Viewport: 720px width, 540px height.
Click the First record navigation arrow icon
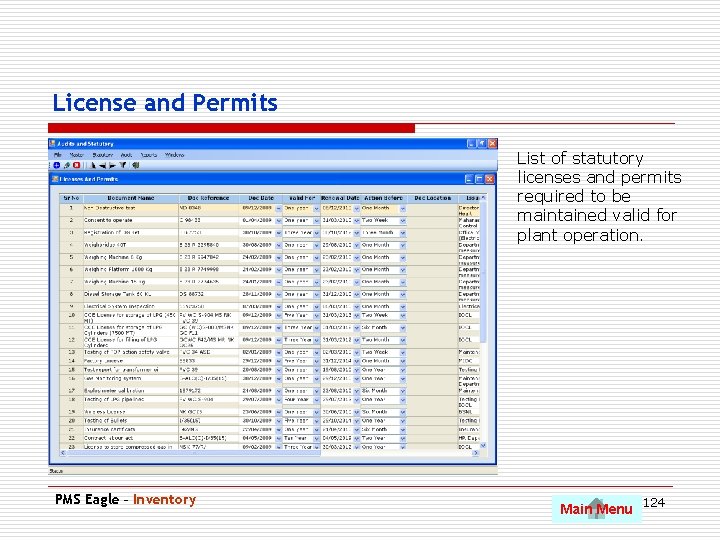(93, 165)
